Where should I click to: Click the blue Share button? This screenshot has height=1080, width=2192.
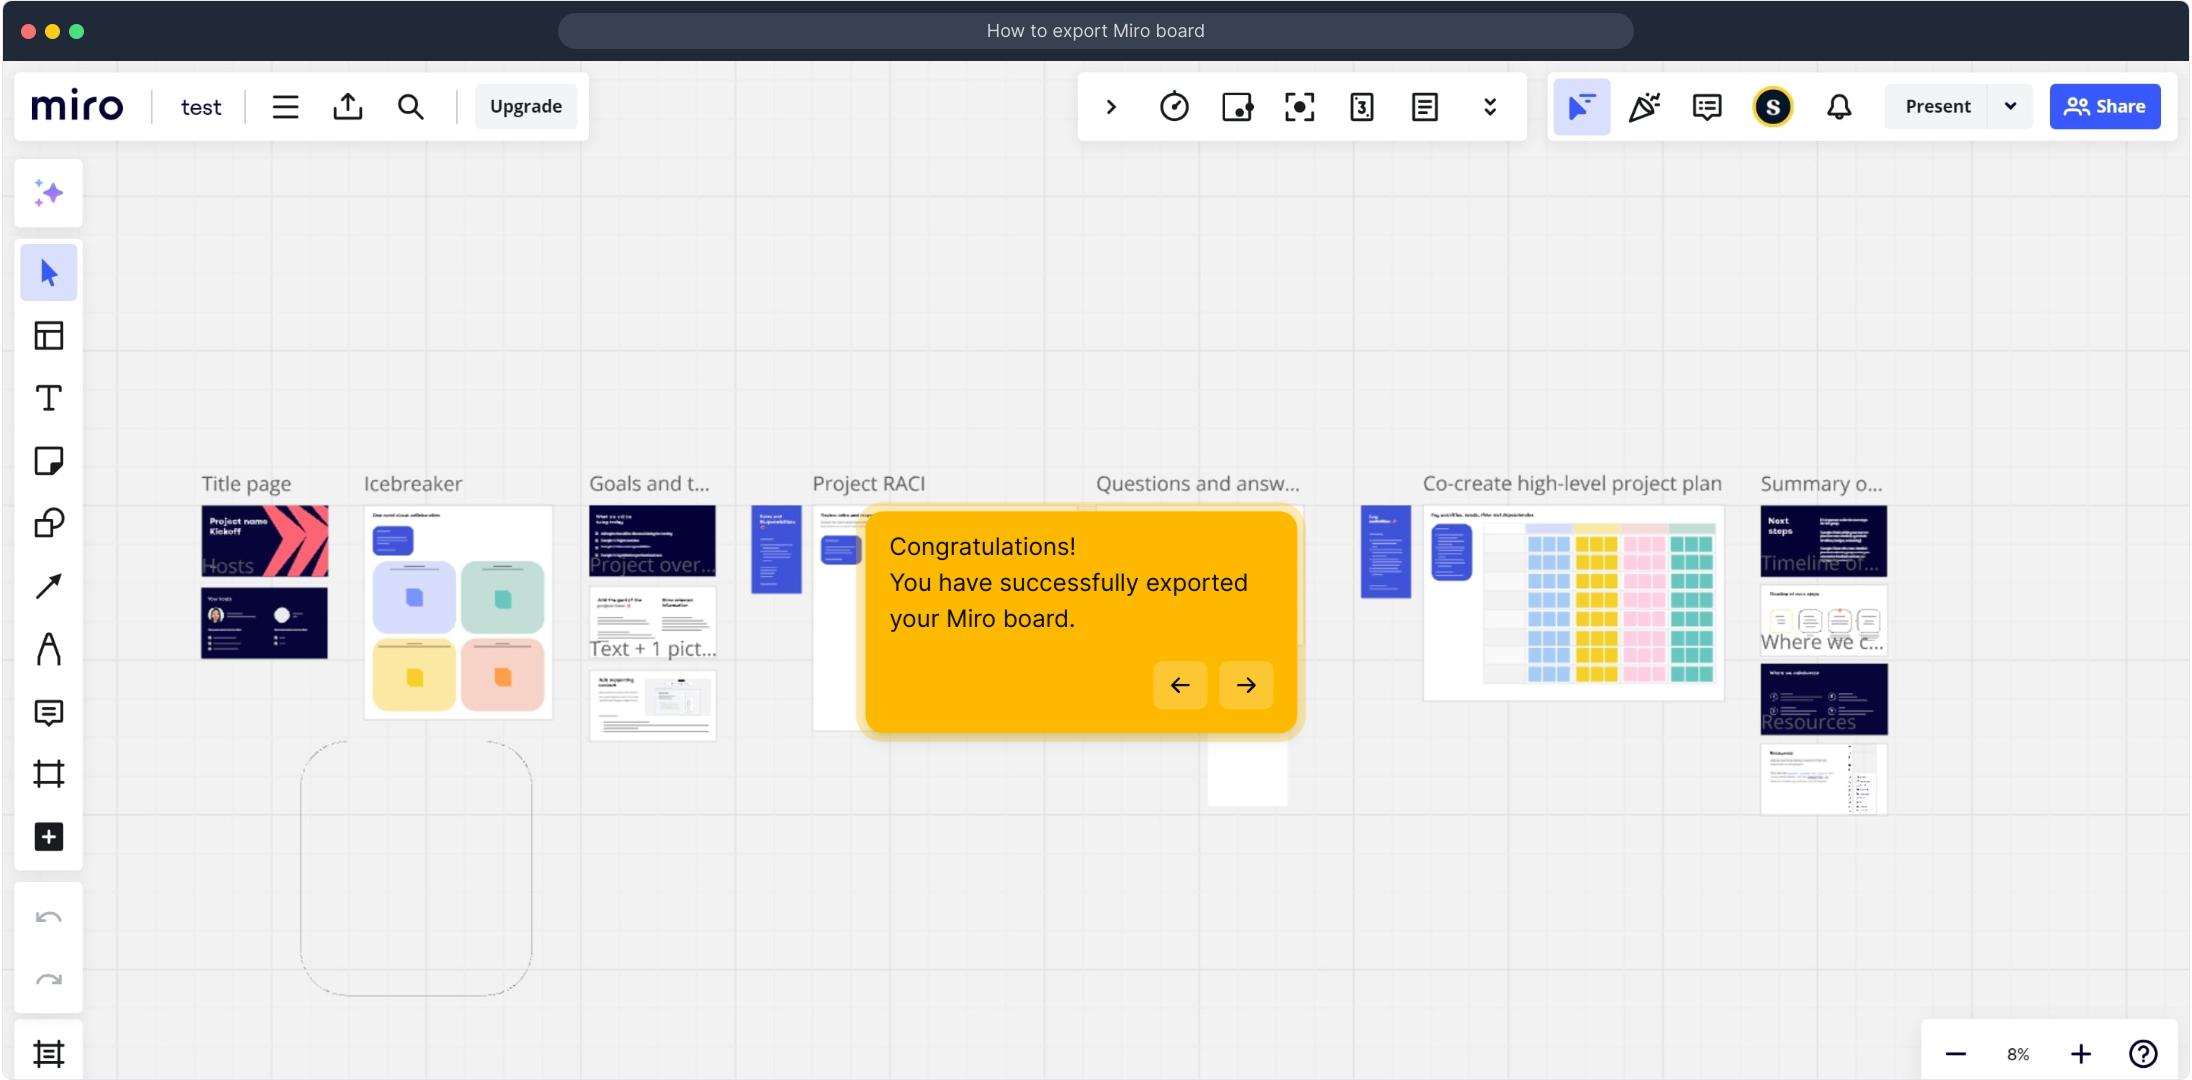pos(2104,107)
